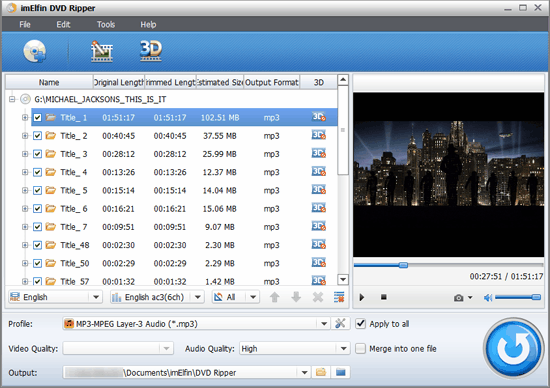Open the output folder icon
This screenshot has width=550, height=388.
click(341, 372)
